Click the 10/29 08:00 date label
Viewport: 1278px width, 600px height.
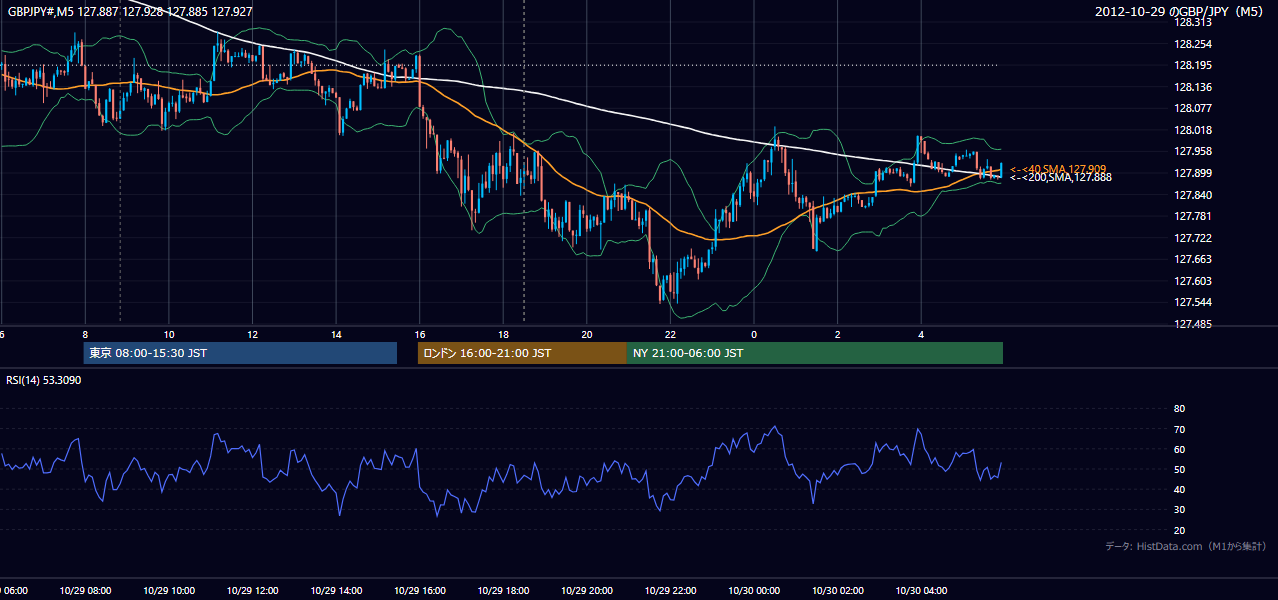[85, 590]
